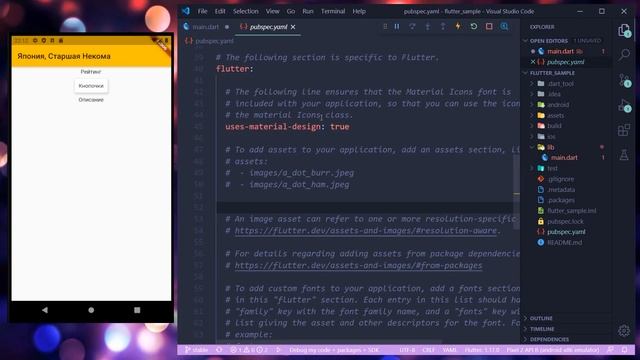Tap the Android home circle button
The width and height of the screenshot is (640, 360).
coord(91,310)
